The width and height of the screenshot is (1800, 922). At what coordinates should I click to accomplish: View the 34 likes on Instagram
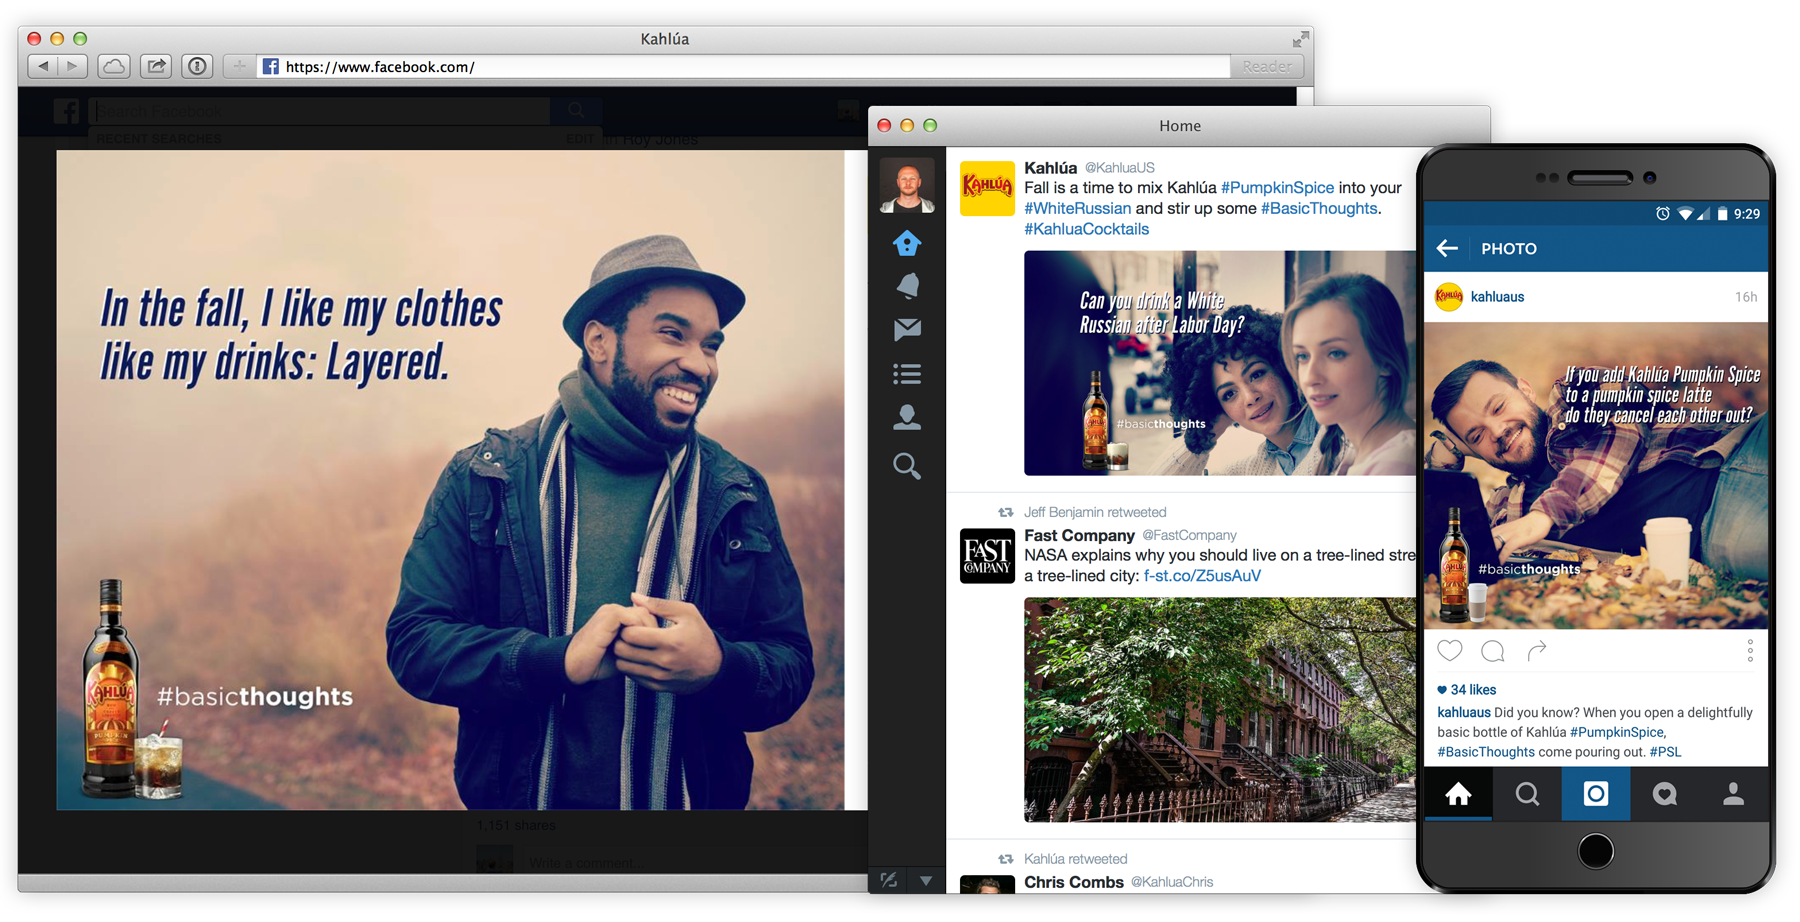pos(1466,690)
